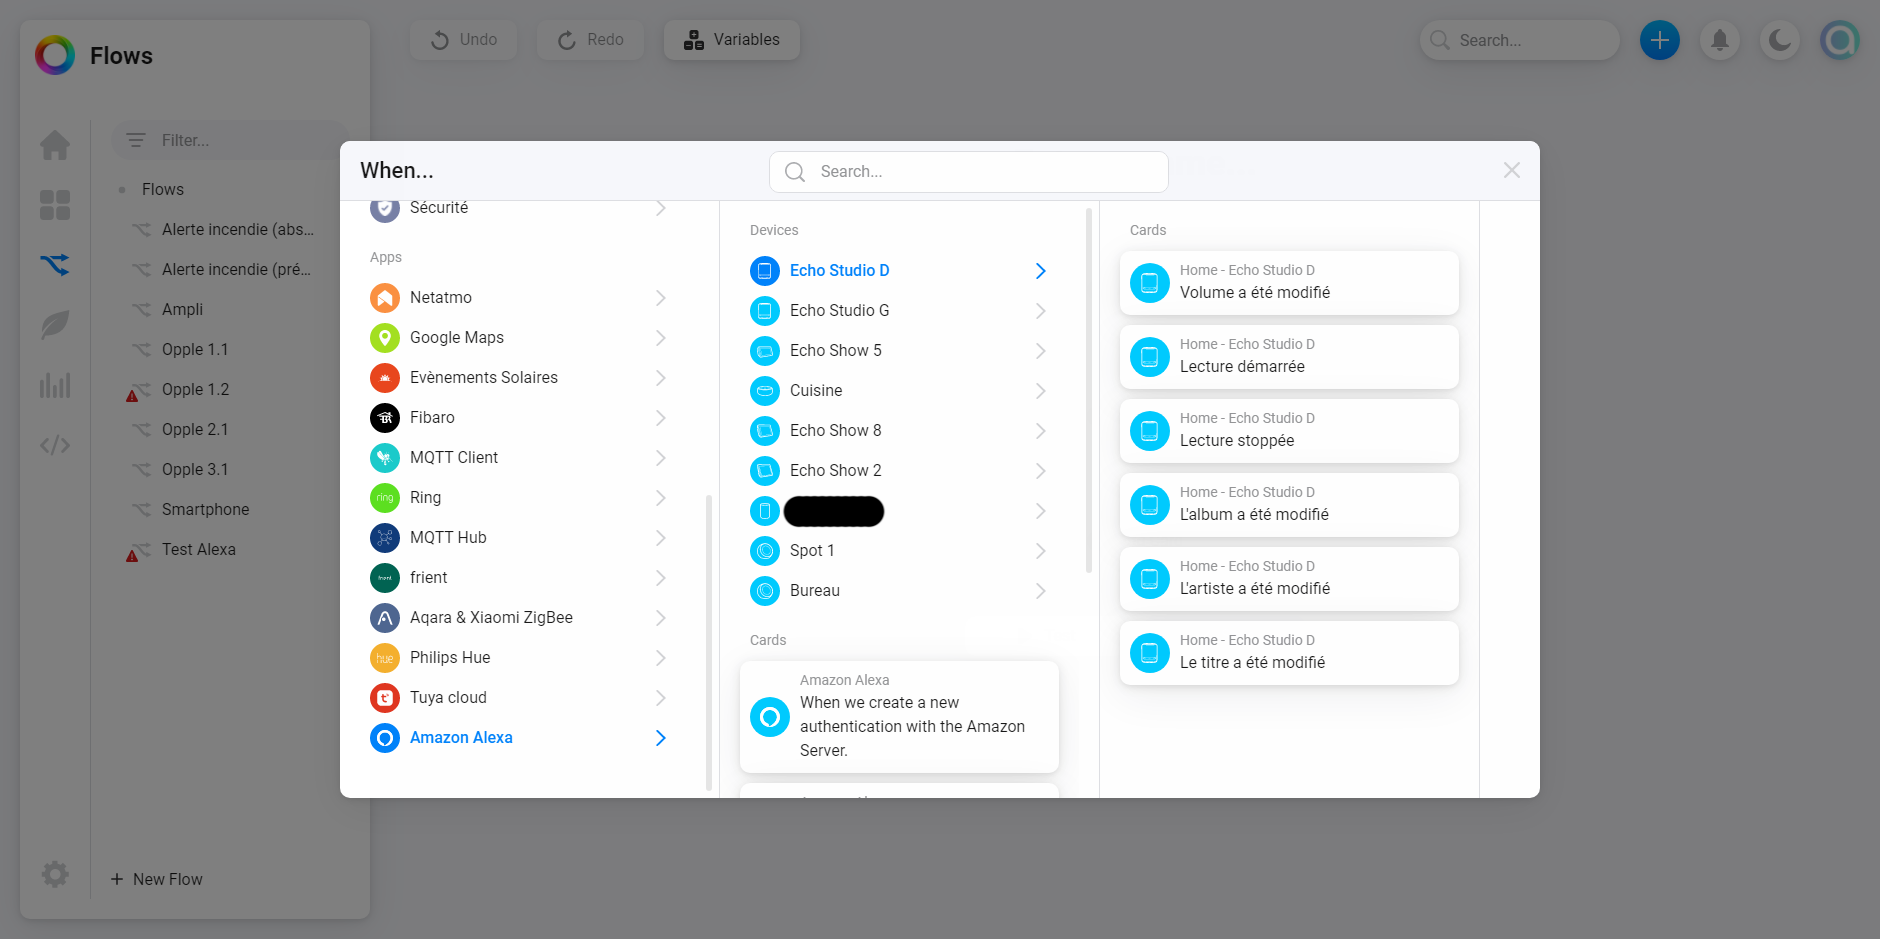The image size is (1880, 939).
Task: Click the Evènements Solaires app icon
Action: click(385, 378)
